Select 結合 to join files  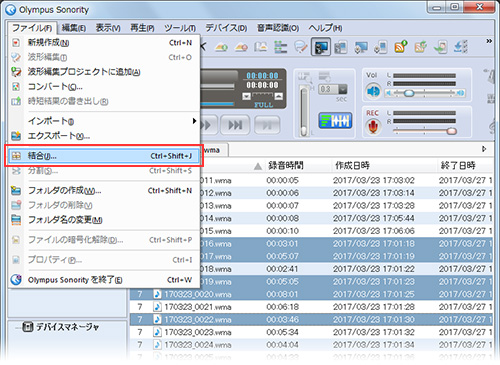click(103, 156)
